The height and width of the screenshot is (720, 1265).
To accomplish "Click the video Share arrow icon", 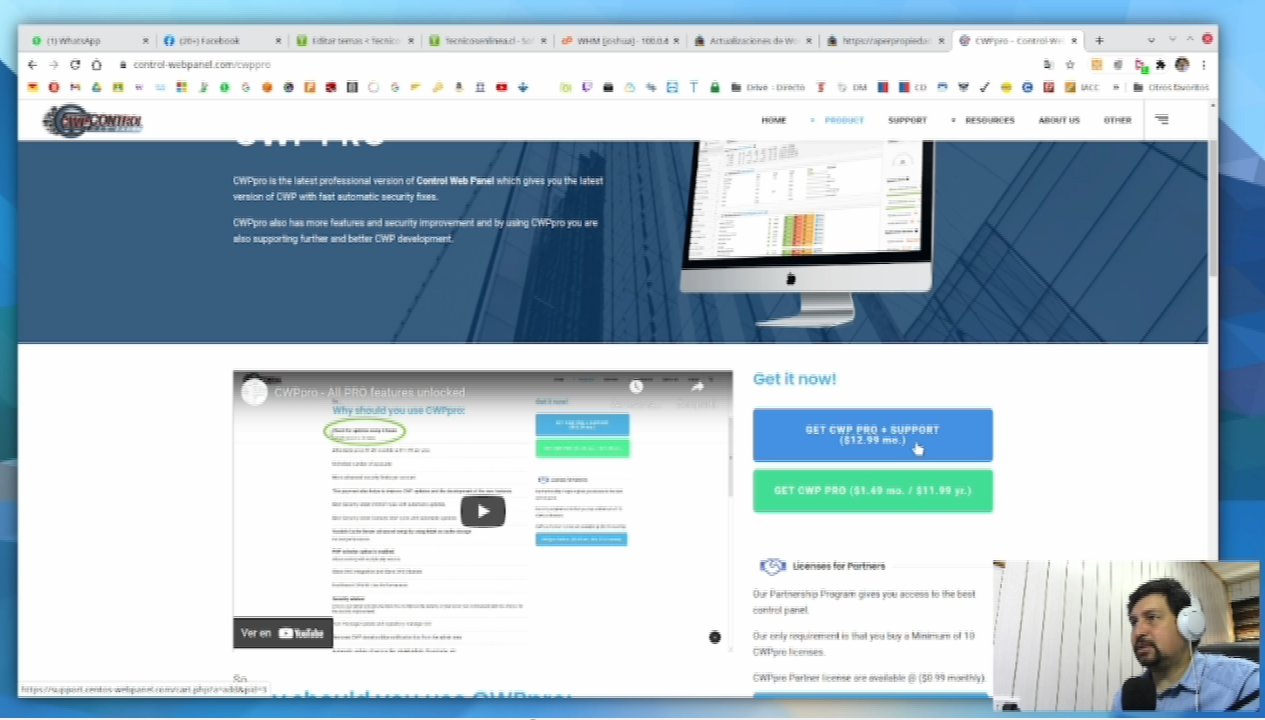I will (x=697, y=386).
